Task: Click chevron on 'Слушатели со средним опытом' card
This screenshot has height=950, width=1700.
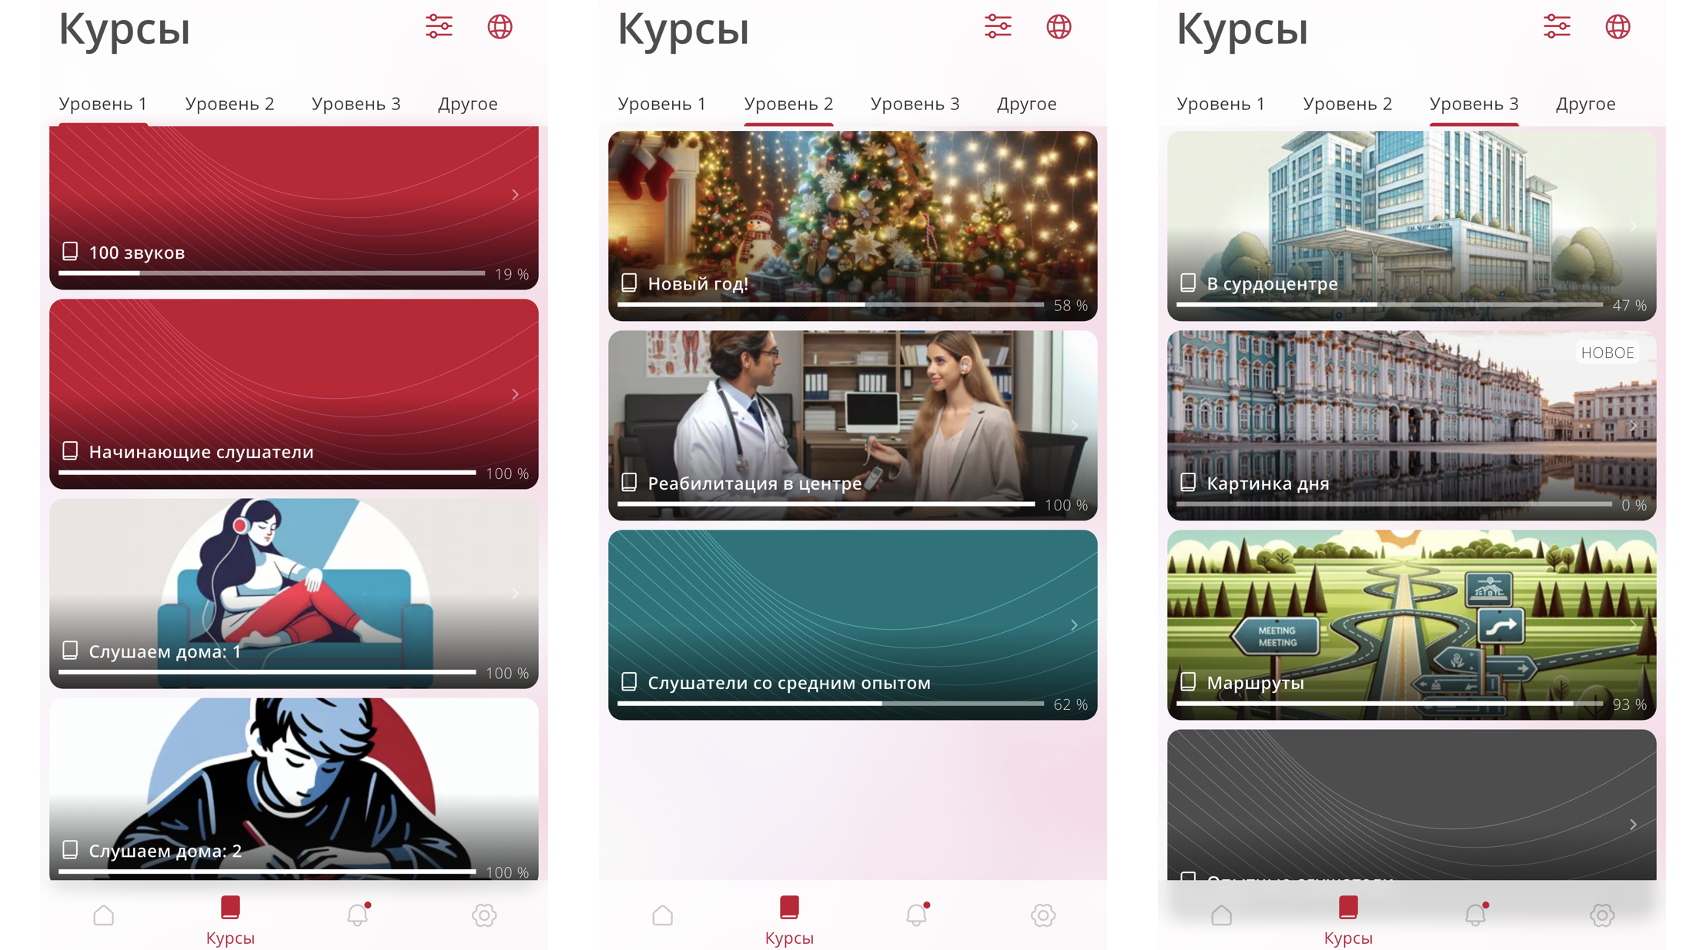Action: pos(1074,625)
